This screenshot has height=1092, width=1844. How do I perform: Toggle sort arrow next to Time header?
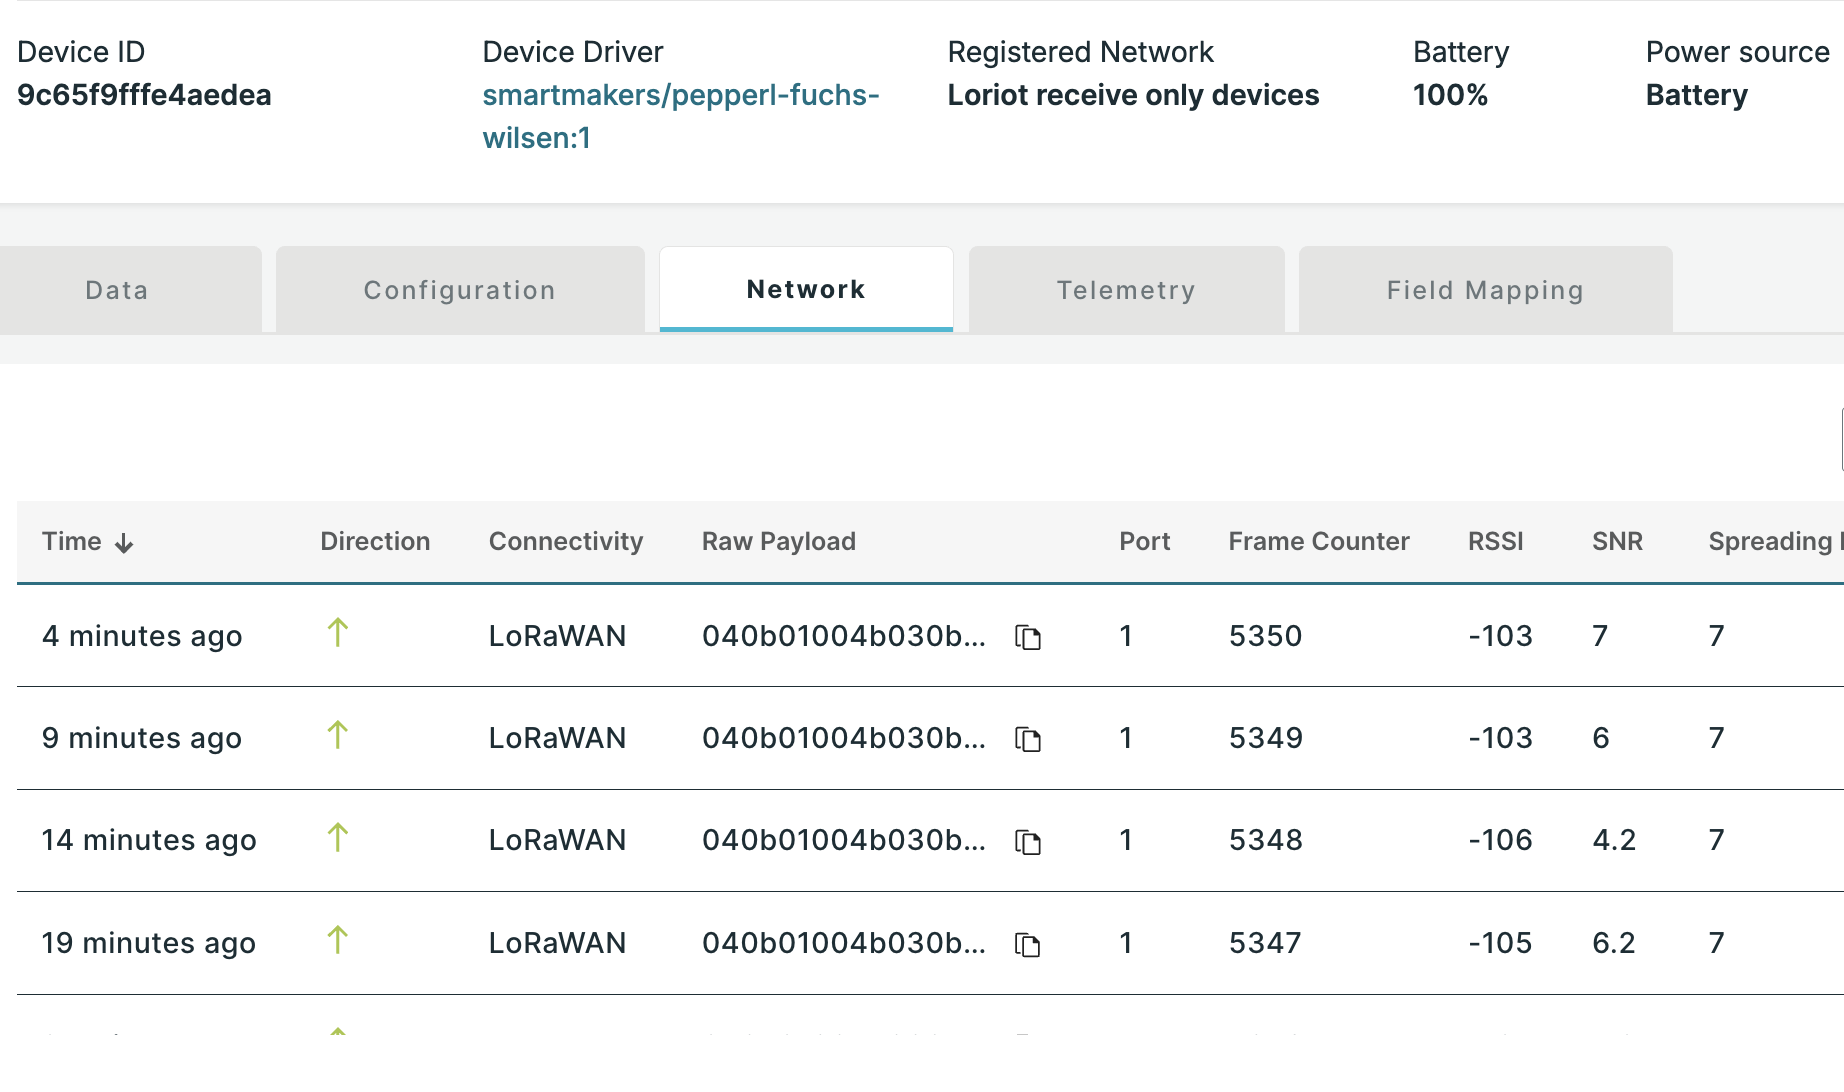point(124,543)
